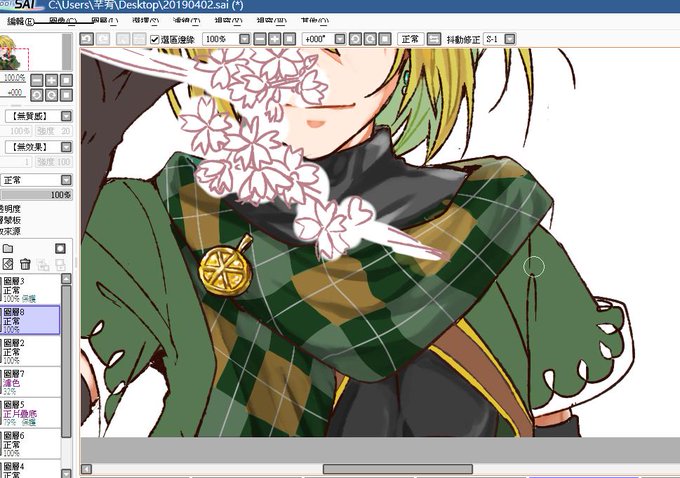This screenshot has width=680, height=478.
Task: Click navigator zoom out minus icon
Action: (37, 80)
